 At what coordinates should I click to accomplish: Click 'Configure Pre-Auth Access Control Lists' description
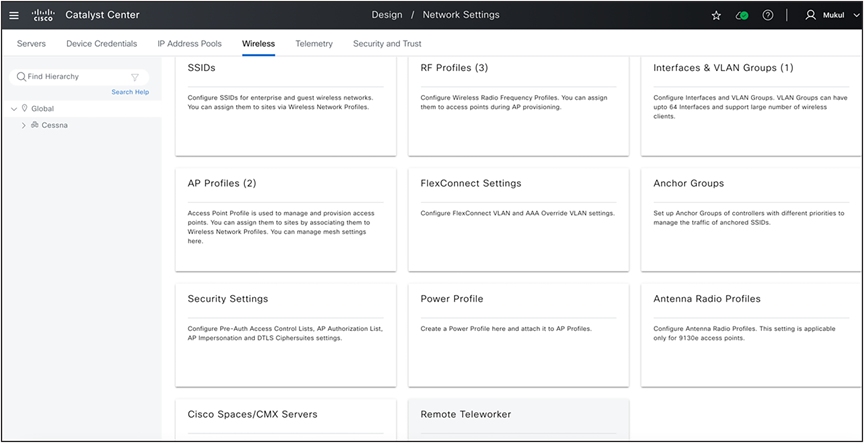click(x=285, y=333)
